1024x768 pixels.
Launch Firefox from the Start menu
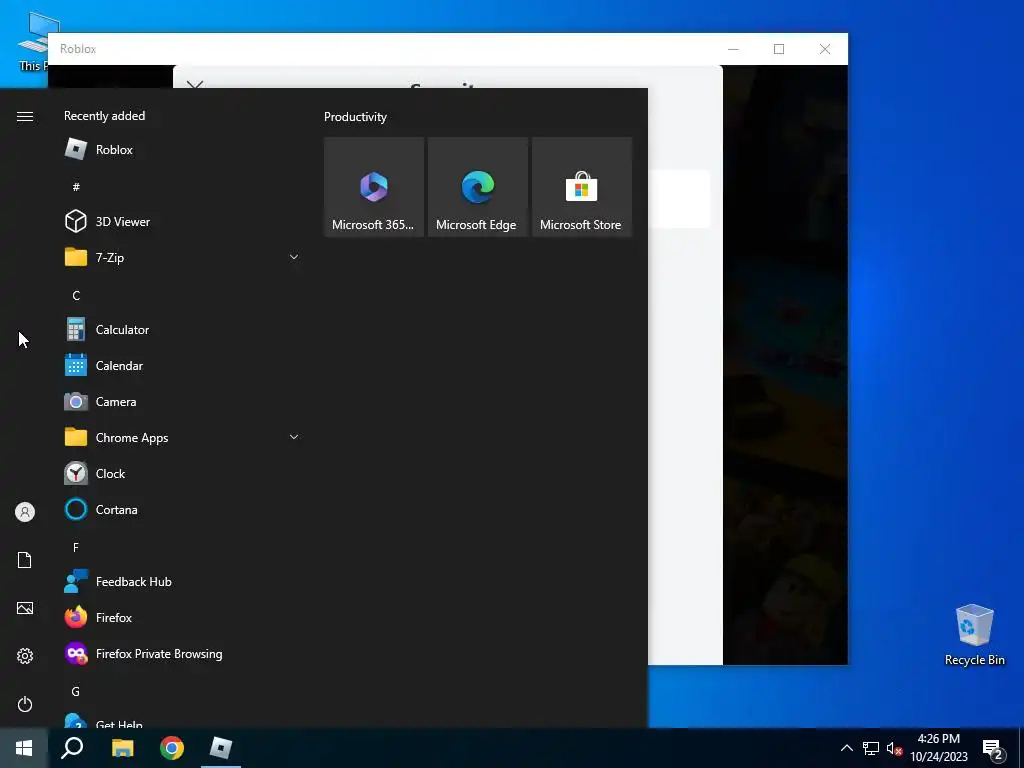pos(182,617)
